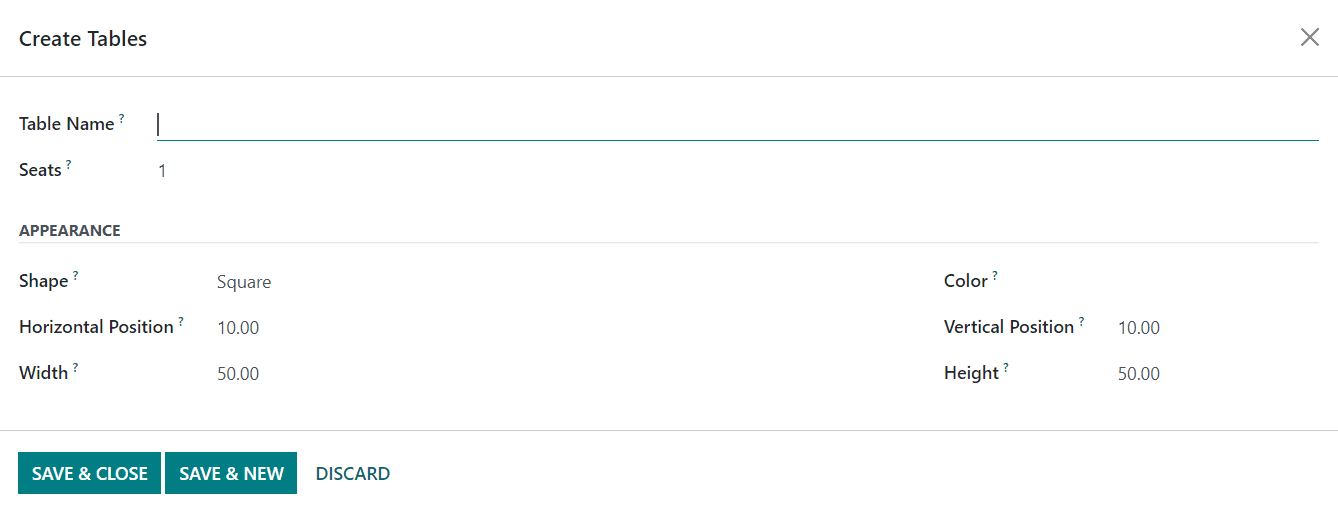
Task: Click the Horizontal Position help icon
Action: click(181, 321)
